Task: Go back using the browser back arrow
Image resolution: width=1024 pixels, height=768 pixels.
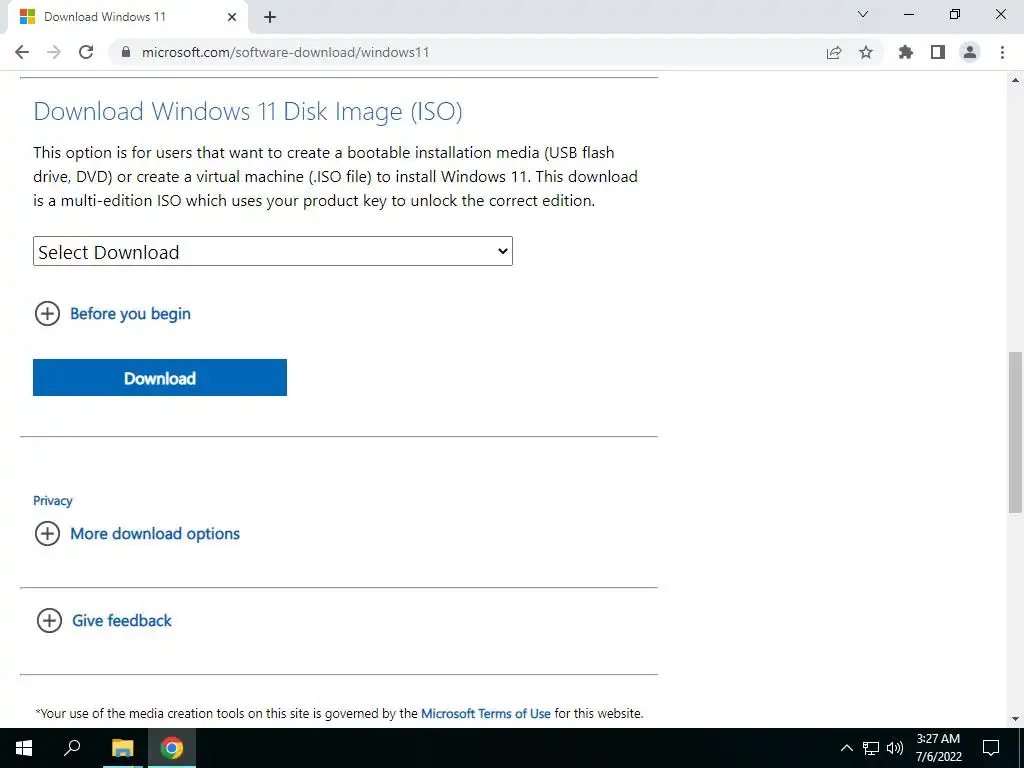Action: (22, 52)
